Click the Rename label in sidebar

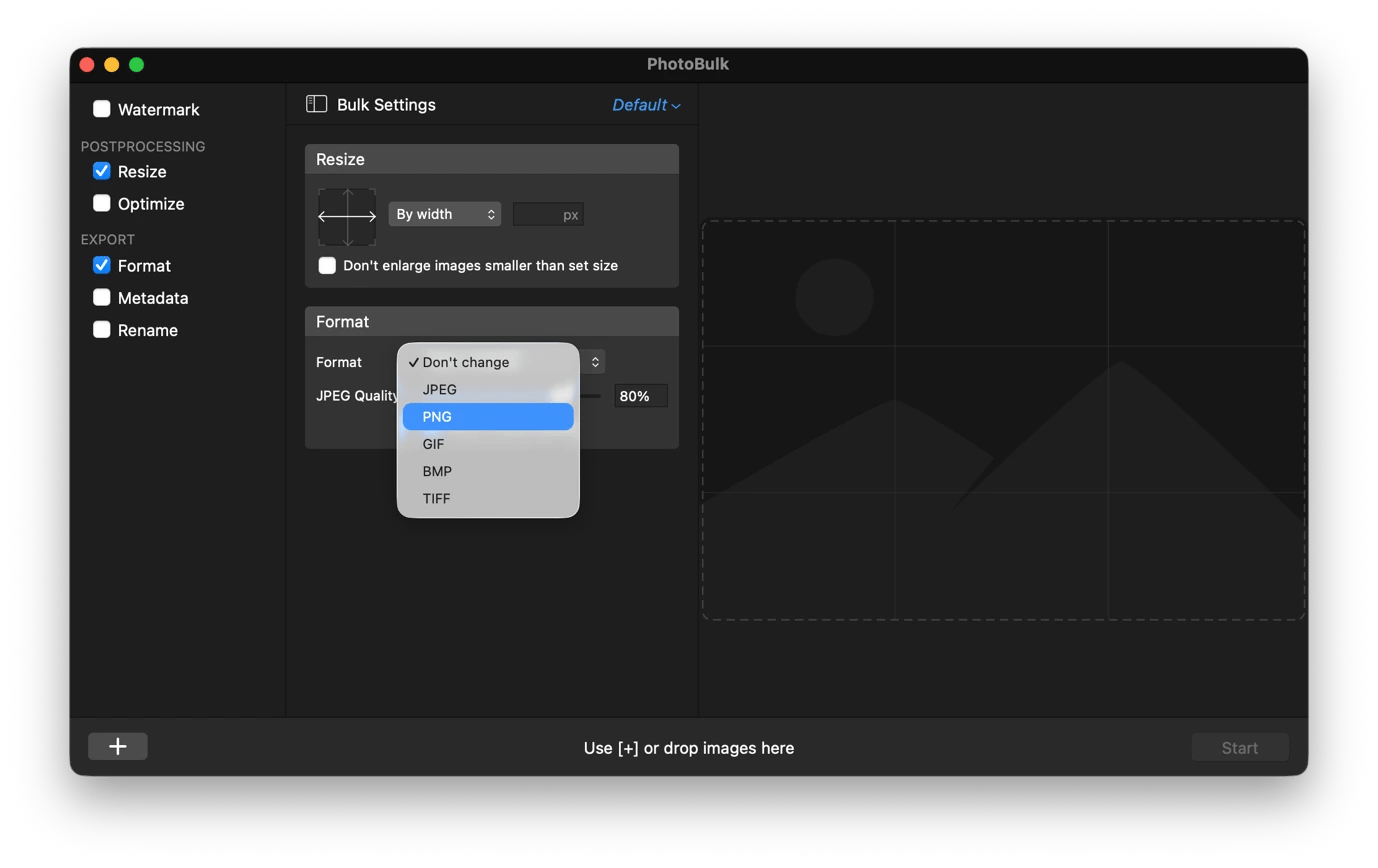148,330
